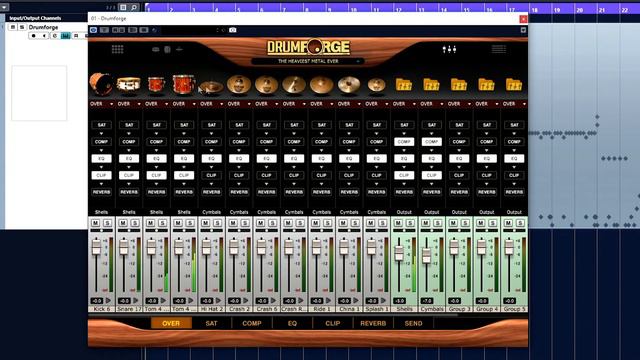Screen dimensions: 640x360
Task: Open the Group 5 folder icon
Action: coord(514,84)
